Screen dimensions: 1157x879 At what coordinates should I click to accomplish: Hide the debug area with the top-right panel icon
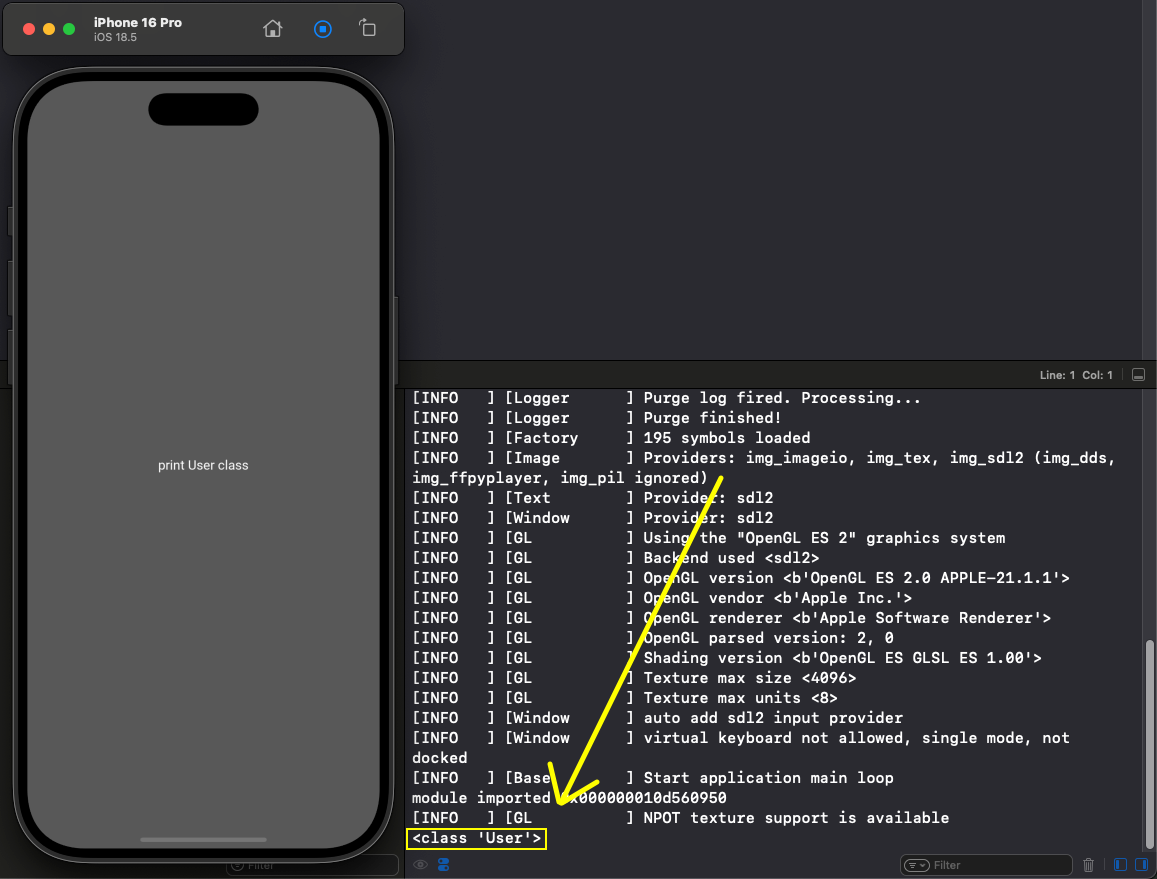(1139, 375)
